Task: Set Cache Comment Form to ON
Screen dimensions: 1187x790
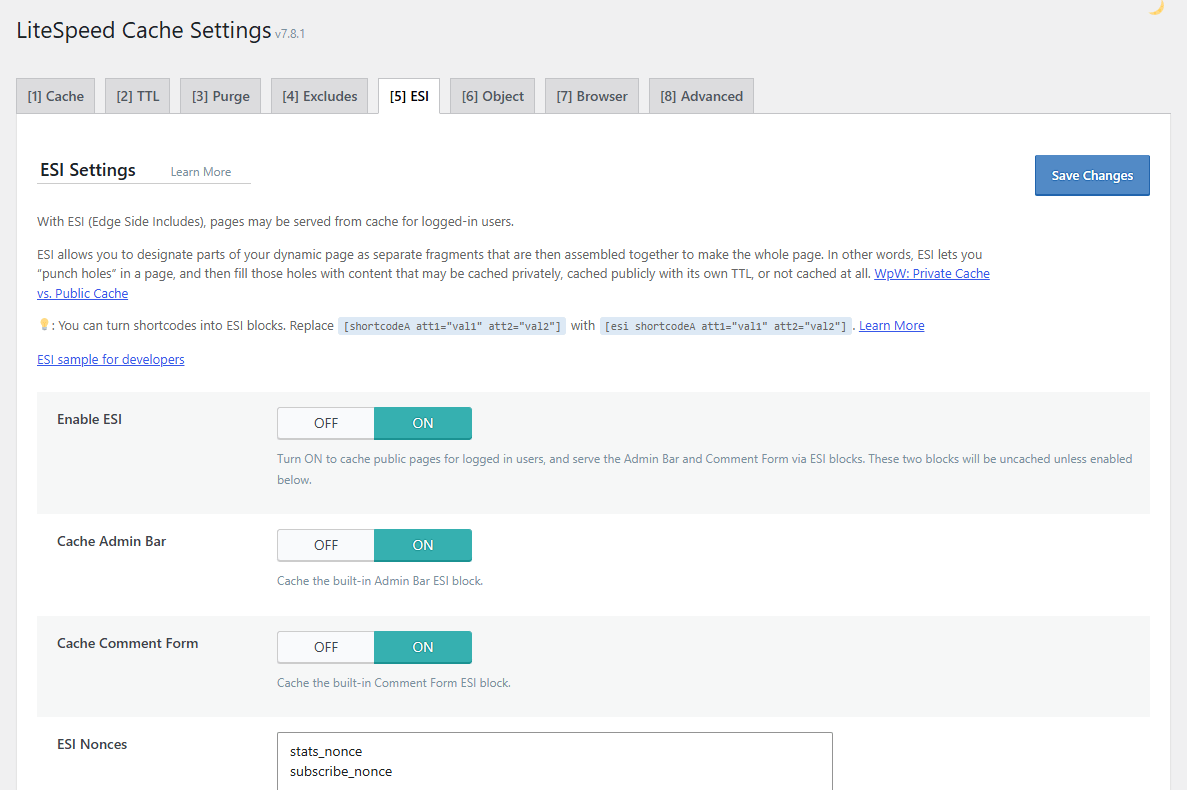Action: pos(422,647)
